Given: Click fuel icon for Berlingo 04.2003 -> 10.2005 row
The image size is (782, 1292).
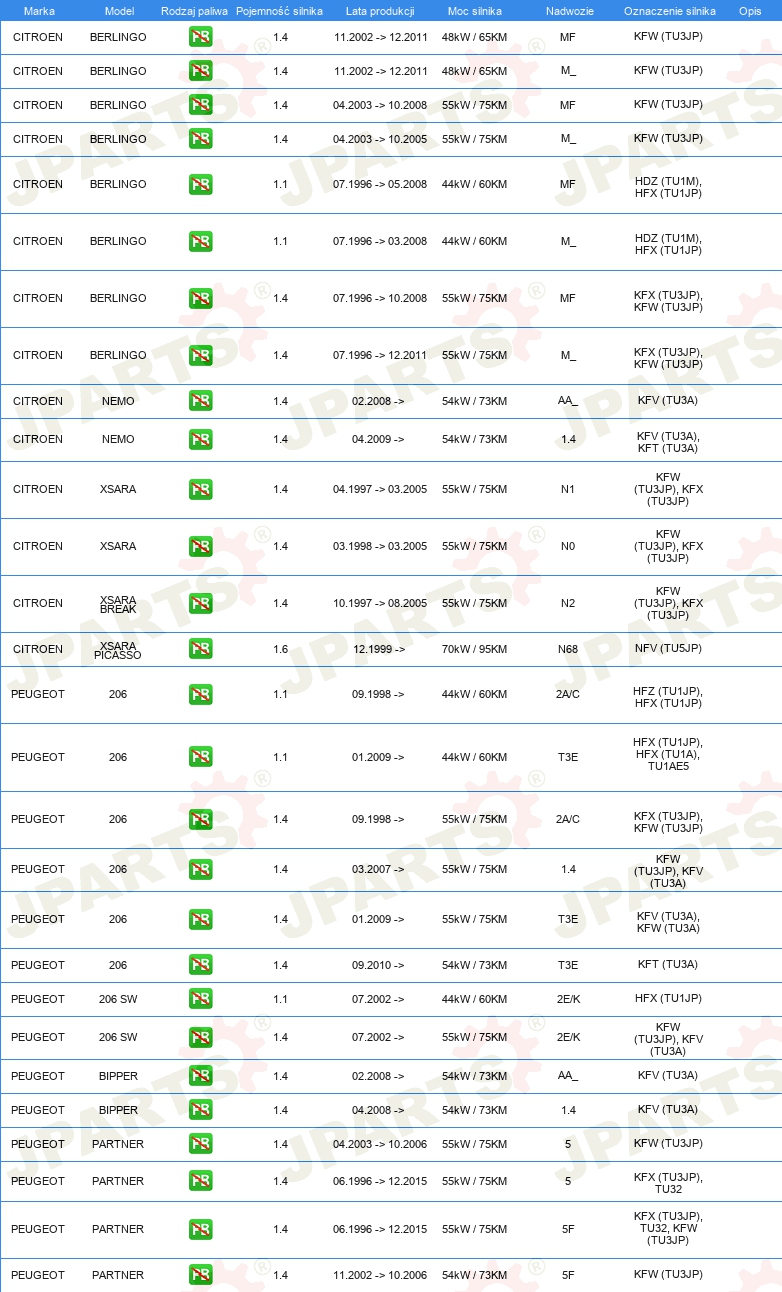Looking at the screenshot, I should 200,139.
